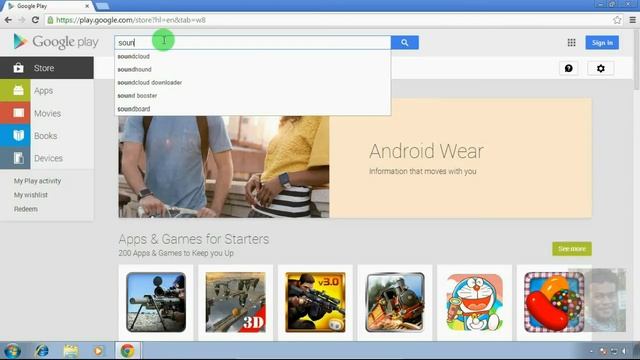Open the train game app icon

pos(395,302)
